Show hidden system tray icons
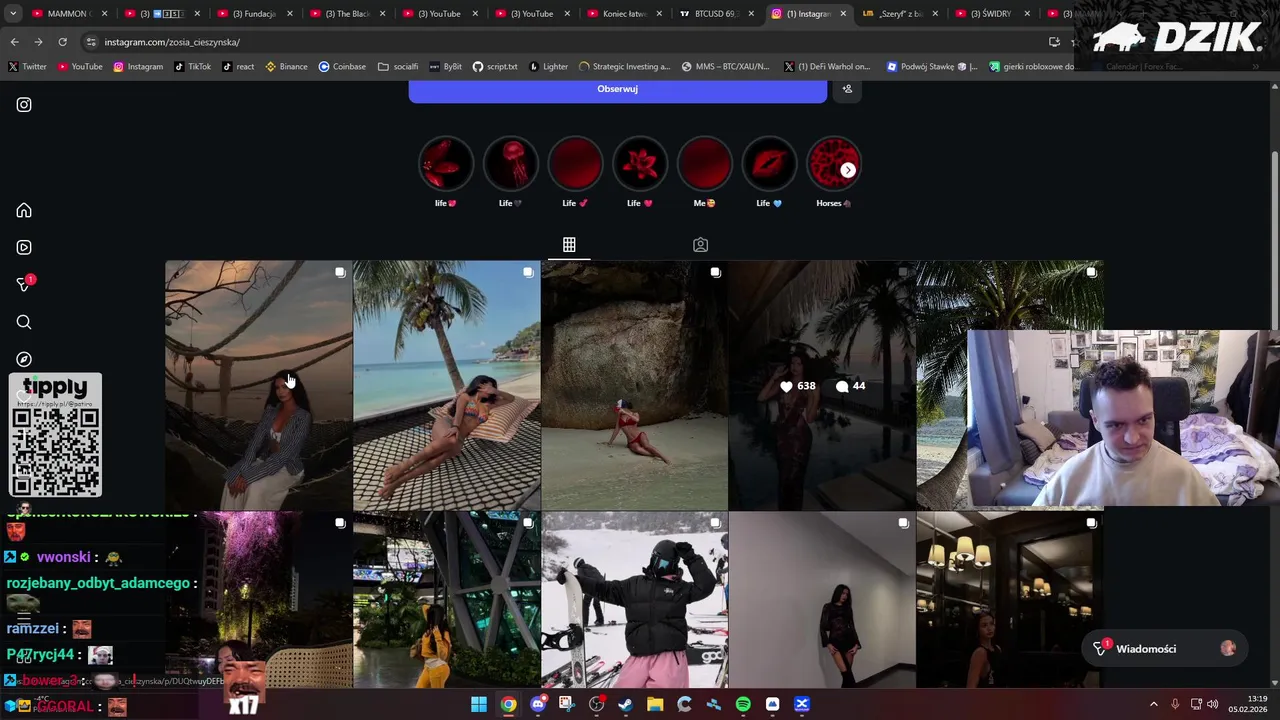This screenshot has height=720, width=1280. (x=1153, y=704)
